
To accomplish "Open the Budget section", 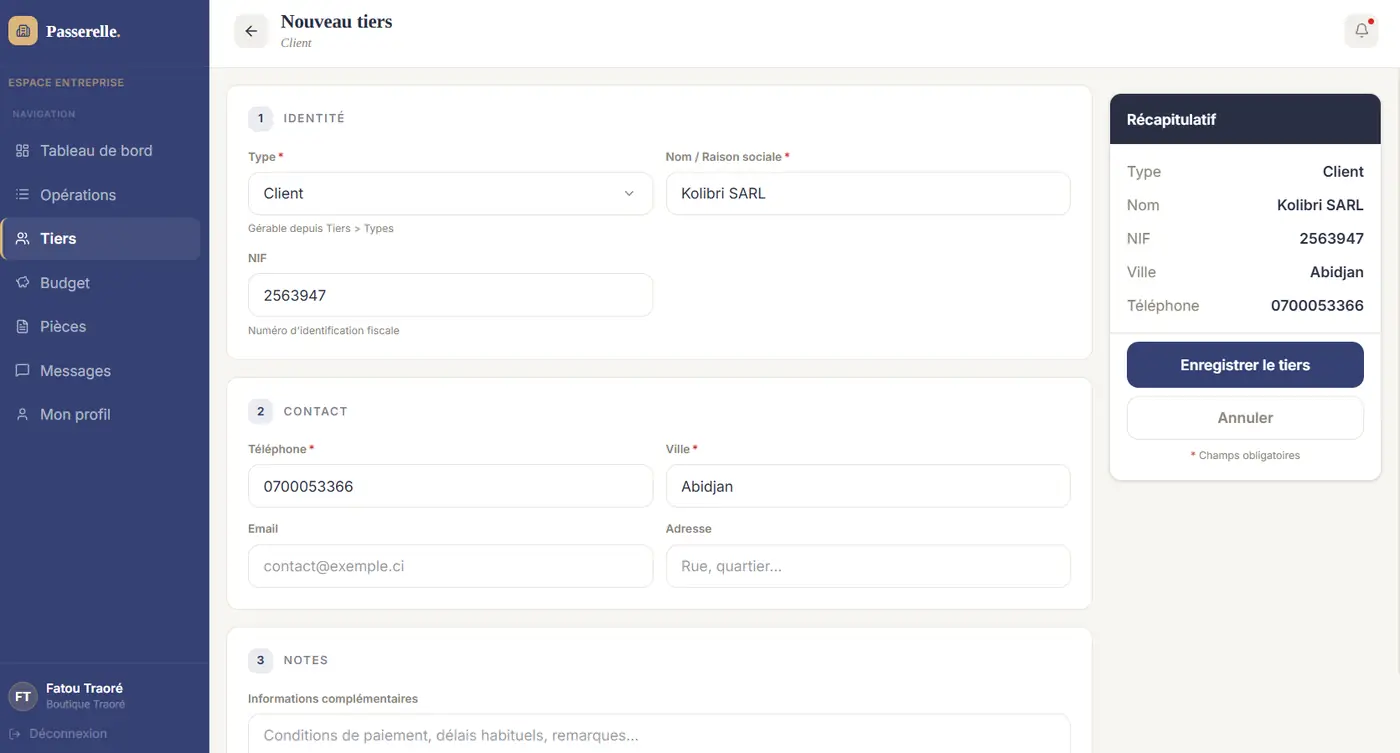I will [x=100, y=283].
